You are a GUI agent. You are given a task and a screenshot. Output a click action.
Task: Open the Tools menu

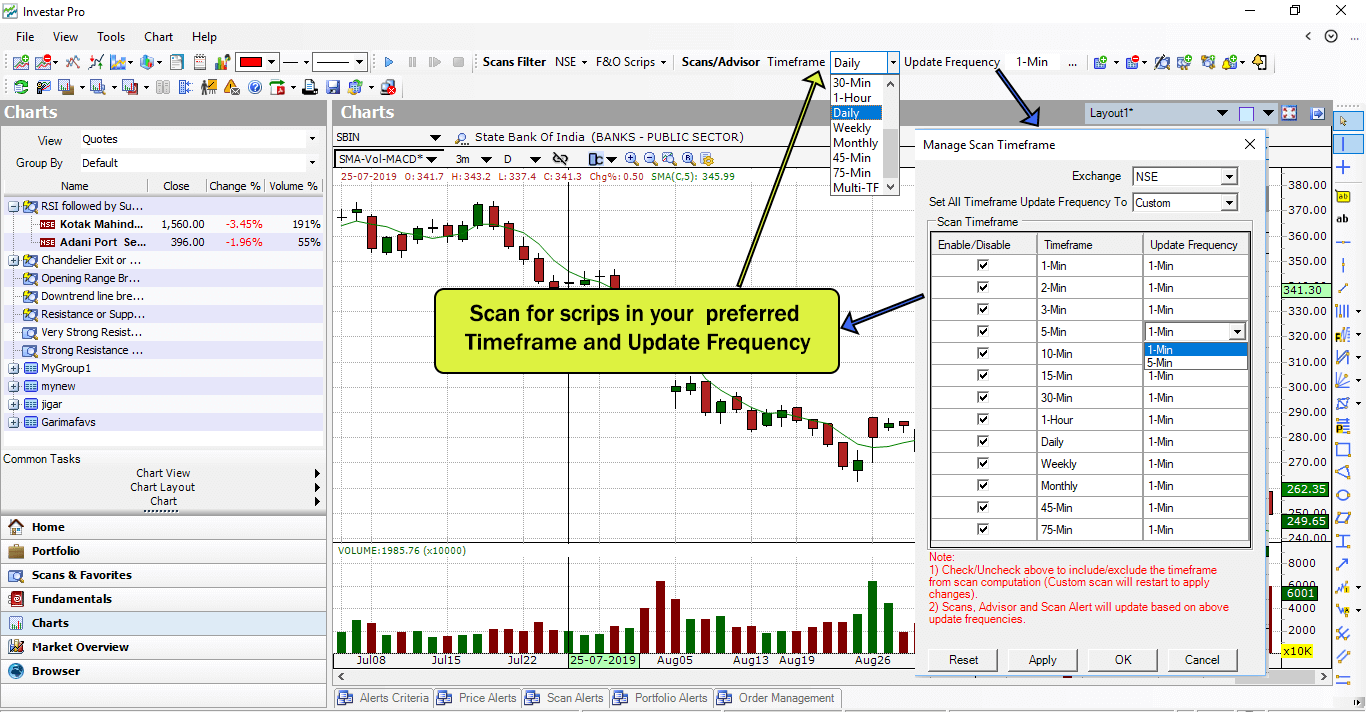tap(110, 37)
